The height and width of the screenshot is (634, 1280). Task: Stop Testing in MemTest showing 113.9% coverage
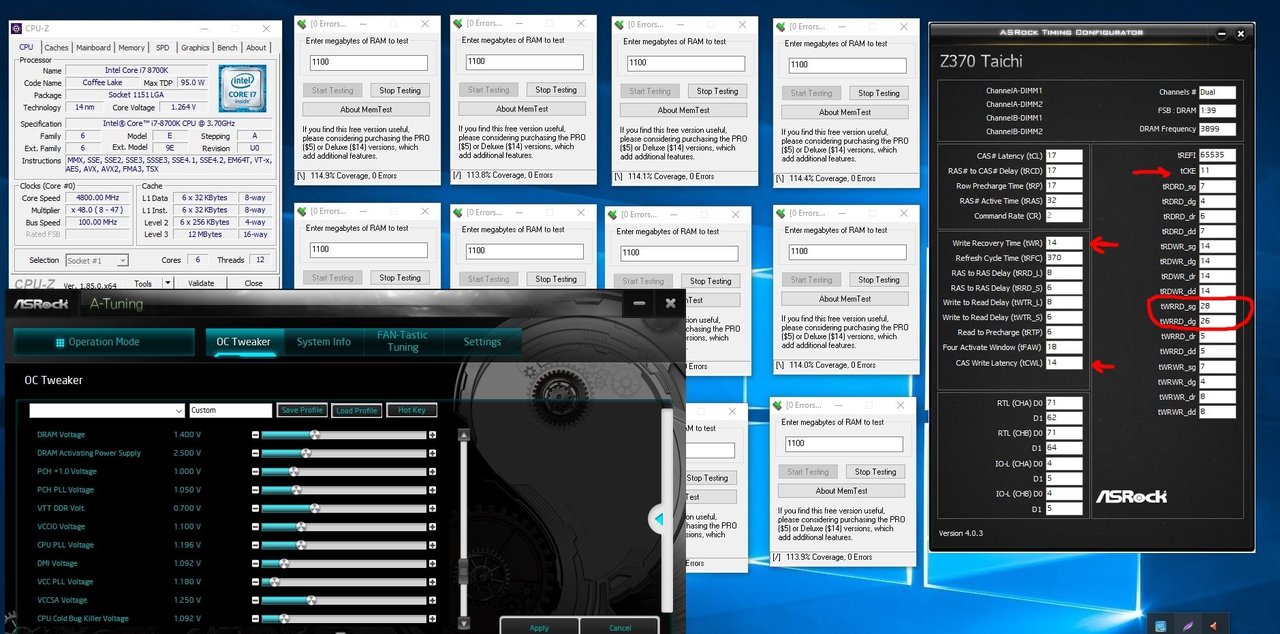(876, 472)
